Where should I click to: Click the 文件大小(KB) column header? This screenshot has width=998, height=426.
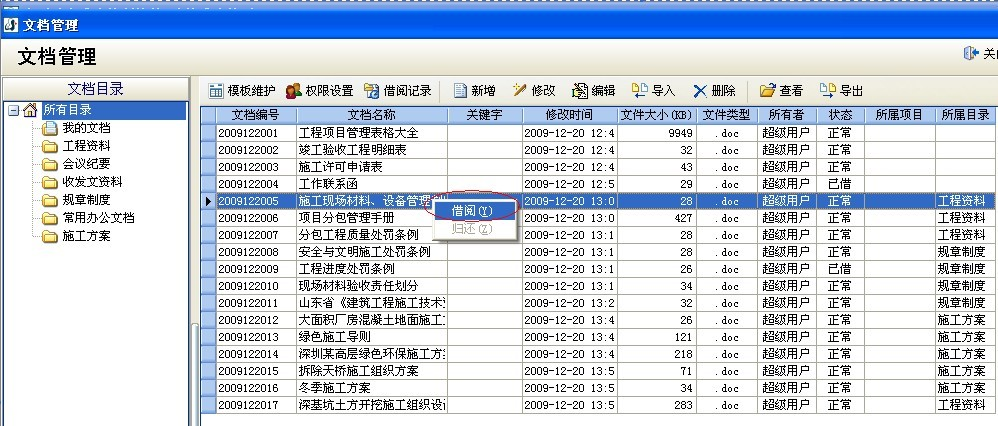tap(656, 115)
